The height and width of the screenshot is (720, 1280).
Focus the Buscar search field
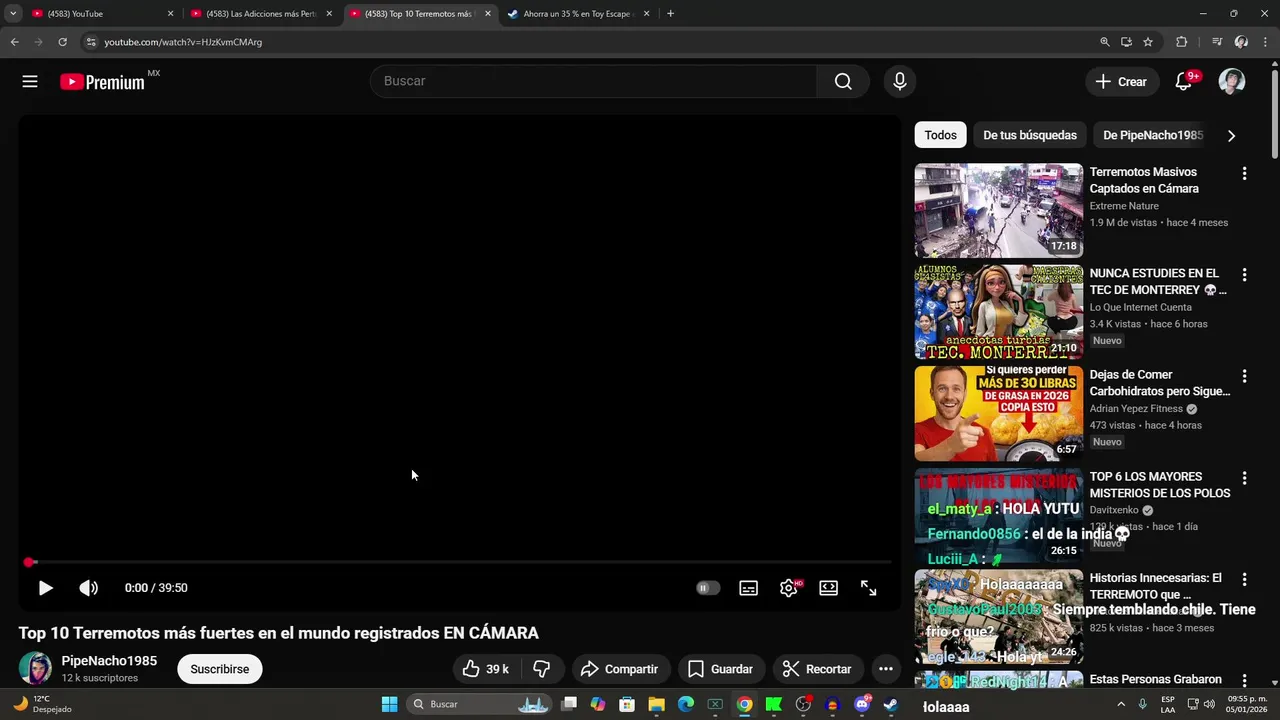[x=594, y=81]
